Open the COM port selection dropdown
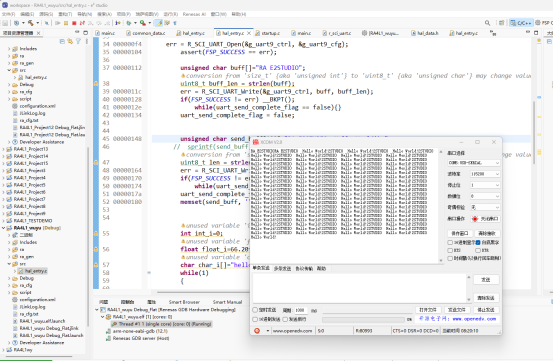This screenshot has width=554, height=361. [474, 163]
